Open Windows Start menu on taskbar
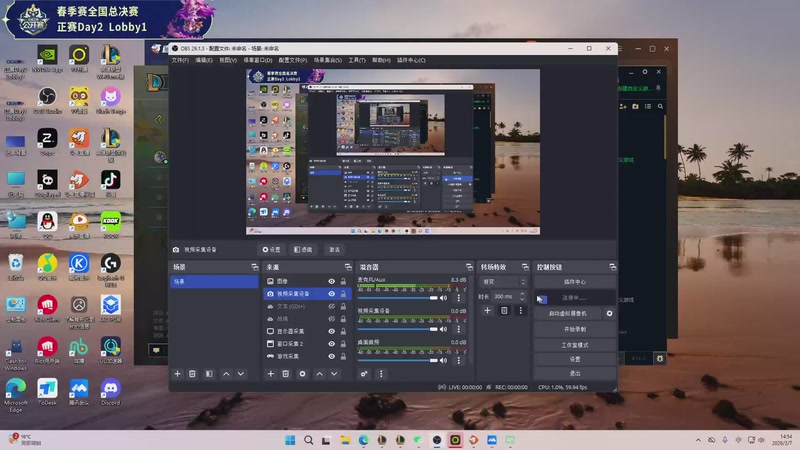This screenshot has width=800, height=450. click(x=290, y=440)
